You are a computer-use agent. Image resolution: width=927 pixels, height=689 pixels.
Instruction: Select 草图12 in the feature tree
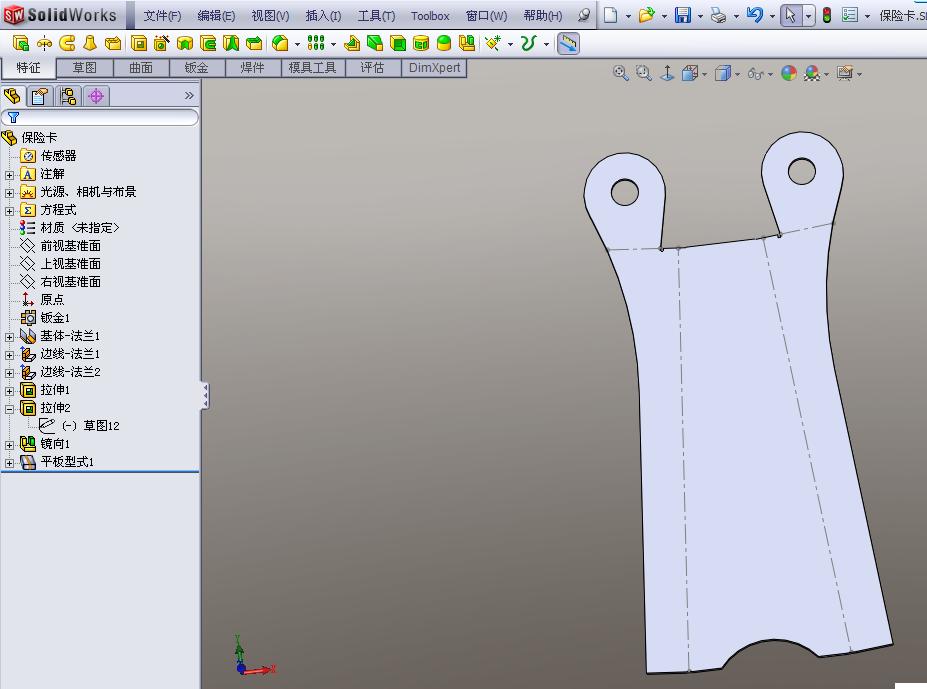click(79, 426)
